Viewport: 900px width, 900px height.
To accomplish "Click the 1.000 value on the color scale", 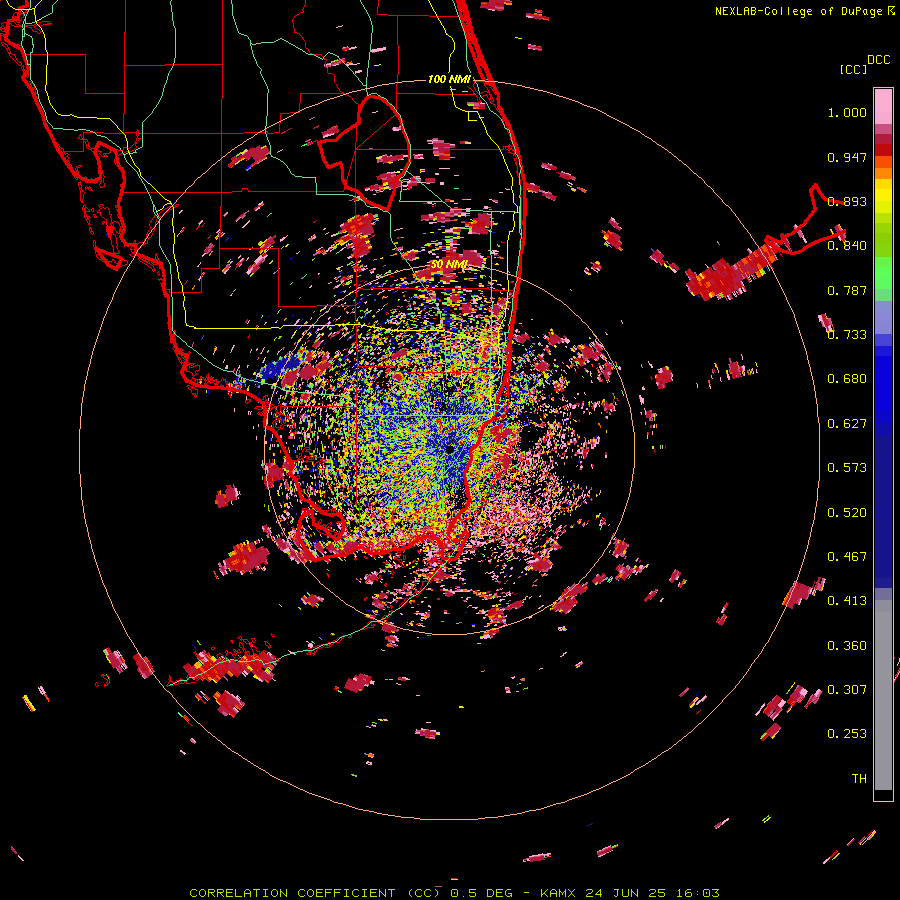I will [847, 112].
